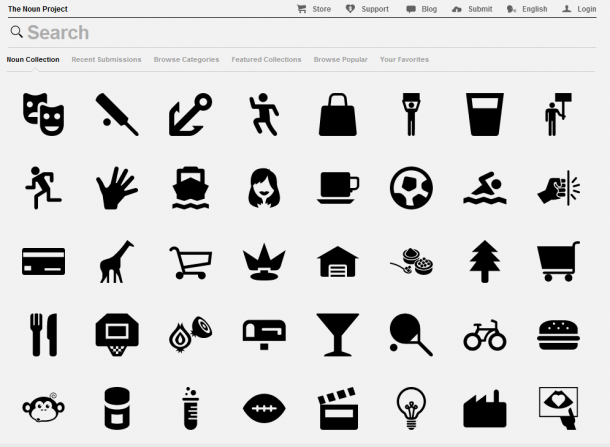Open the Browse Popular tab

tap(341, 60)
